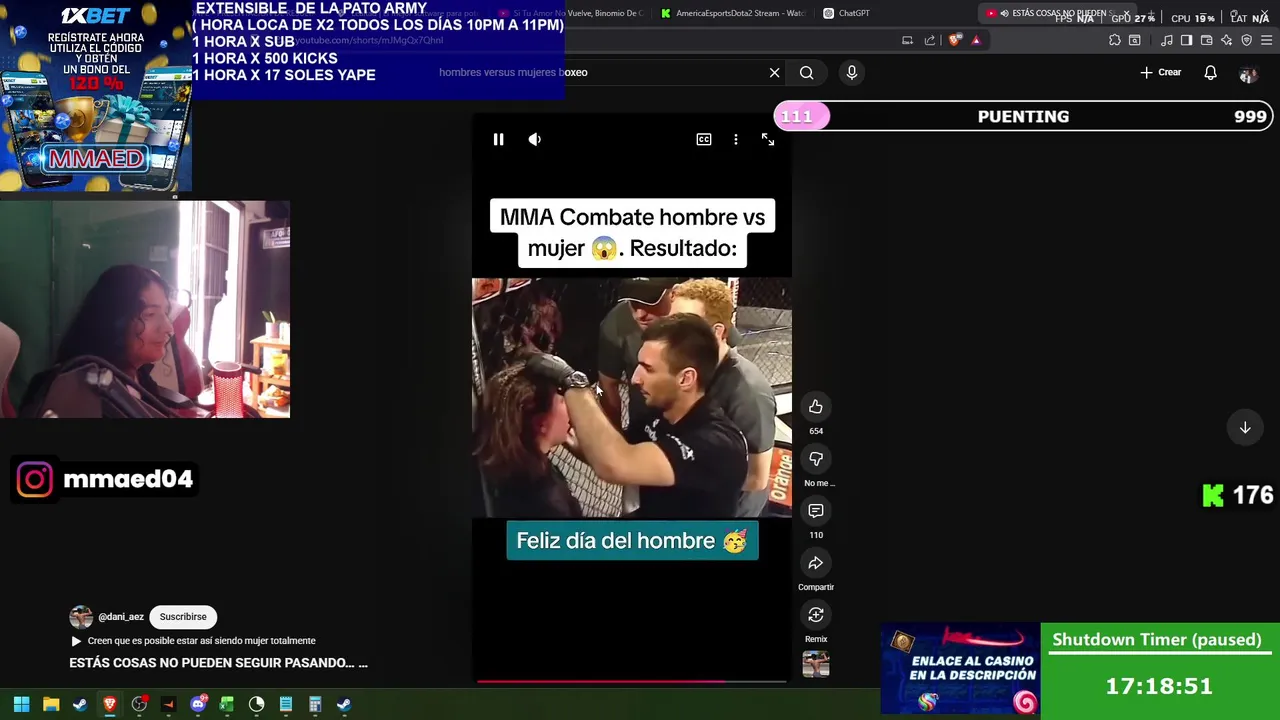Open Brave browser from the taskbar

(110, 705)
